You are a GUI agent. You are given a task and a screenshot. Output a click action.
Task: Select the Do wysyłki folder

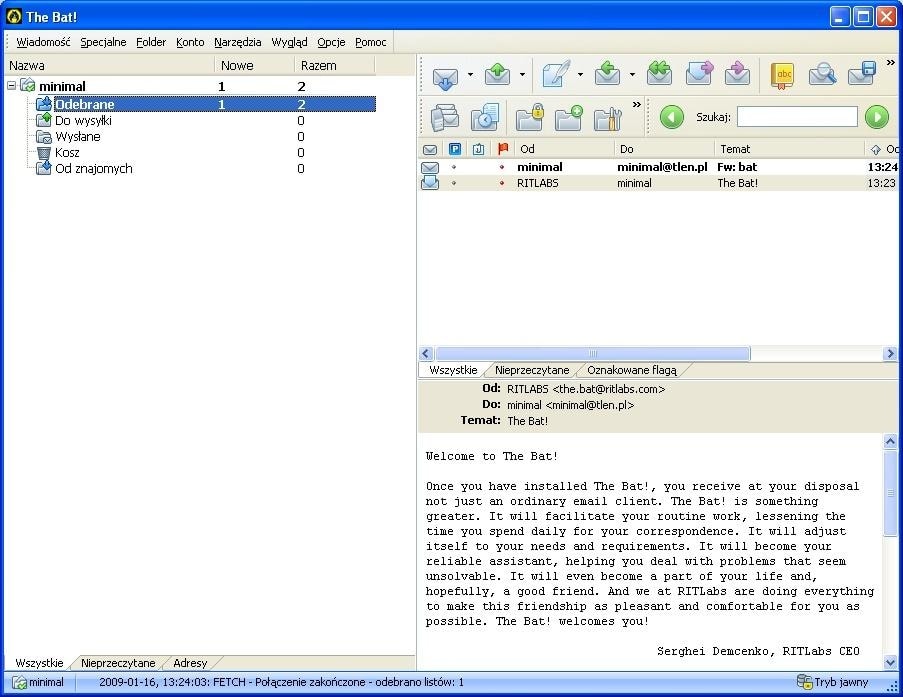(x=84, y=120)
